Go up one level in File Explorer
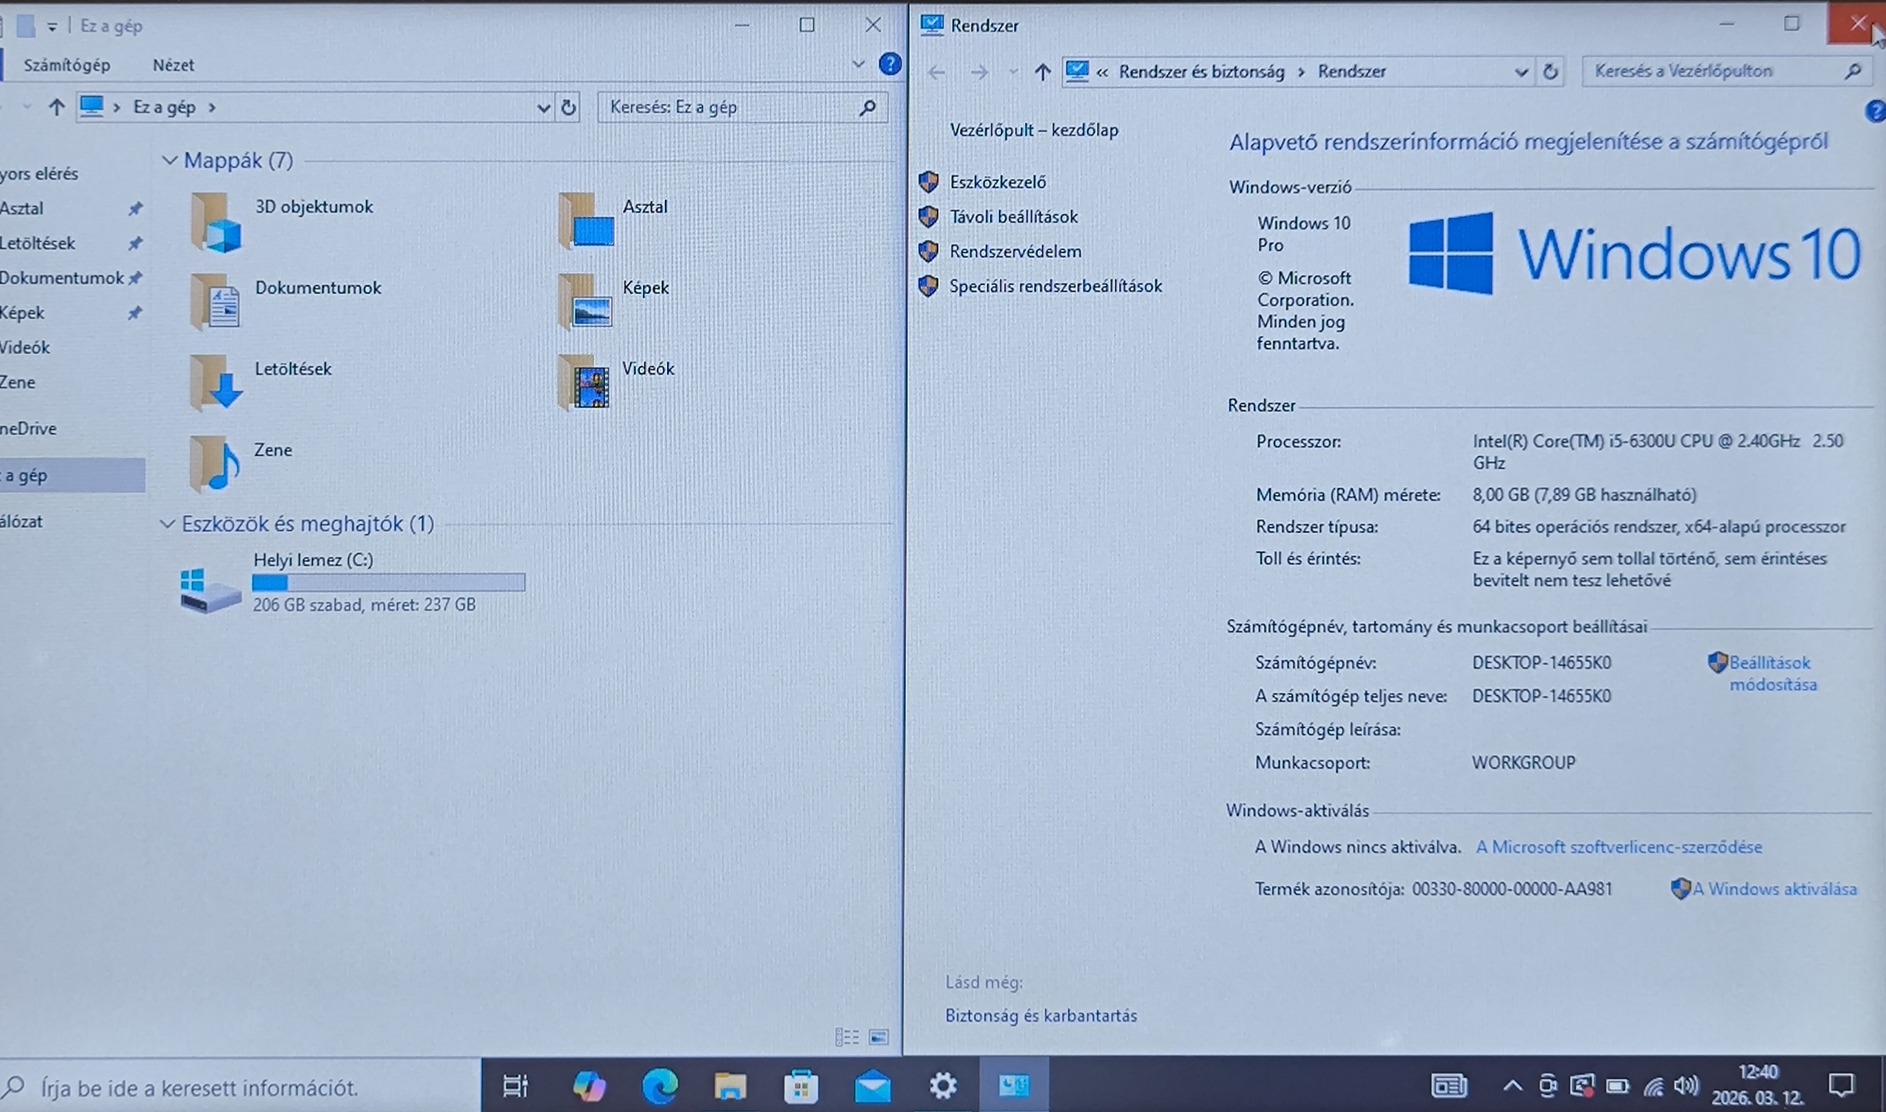Image resolution: width=1886 pixels, height=1112 pixels. (x=56, y=107)
